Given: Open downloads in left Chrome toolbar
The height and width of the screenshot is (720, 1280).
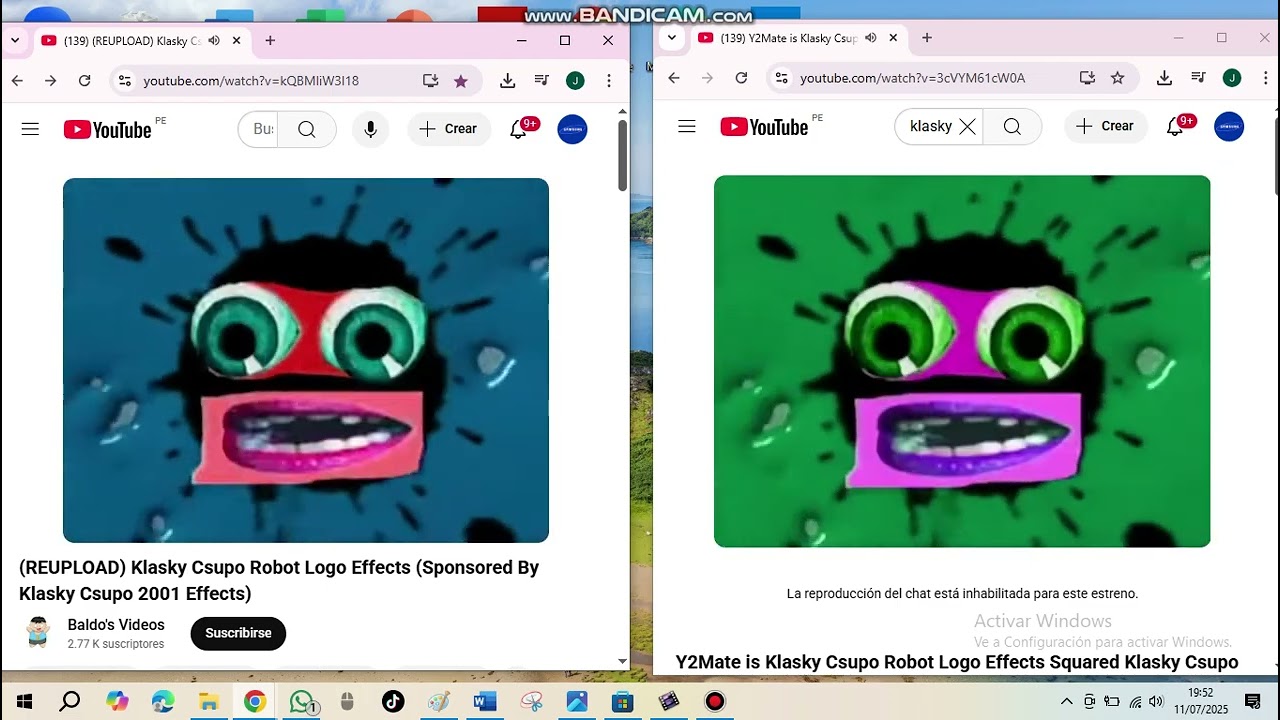Looking at the screenshot, I should (508, 81).
